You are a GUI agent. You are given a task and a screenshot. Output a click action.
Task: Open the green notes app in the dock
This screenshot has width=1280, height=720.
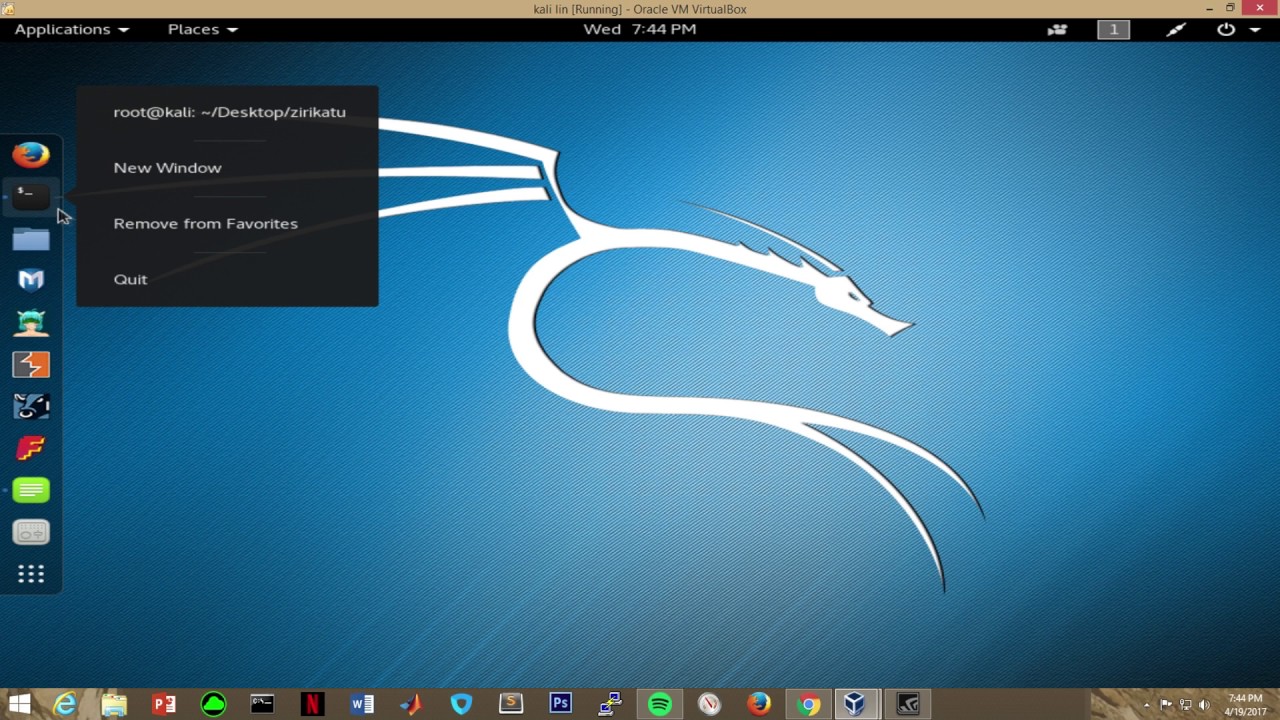tap(31, 490)
